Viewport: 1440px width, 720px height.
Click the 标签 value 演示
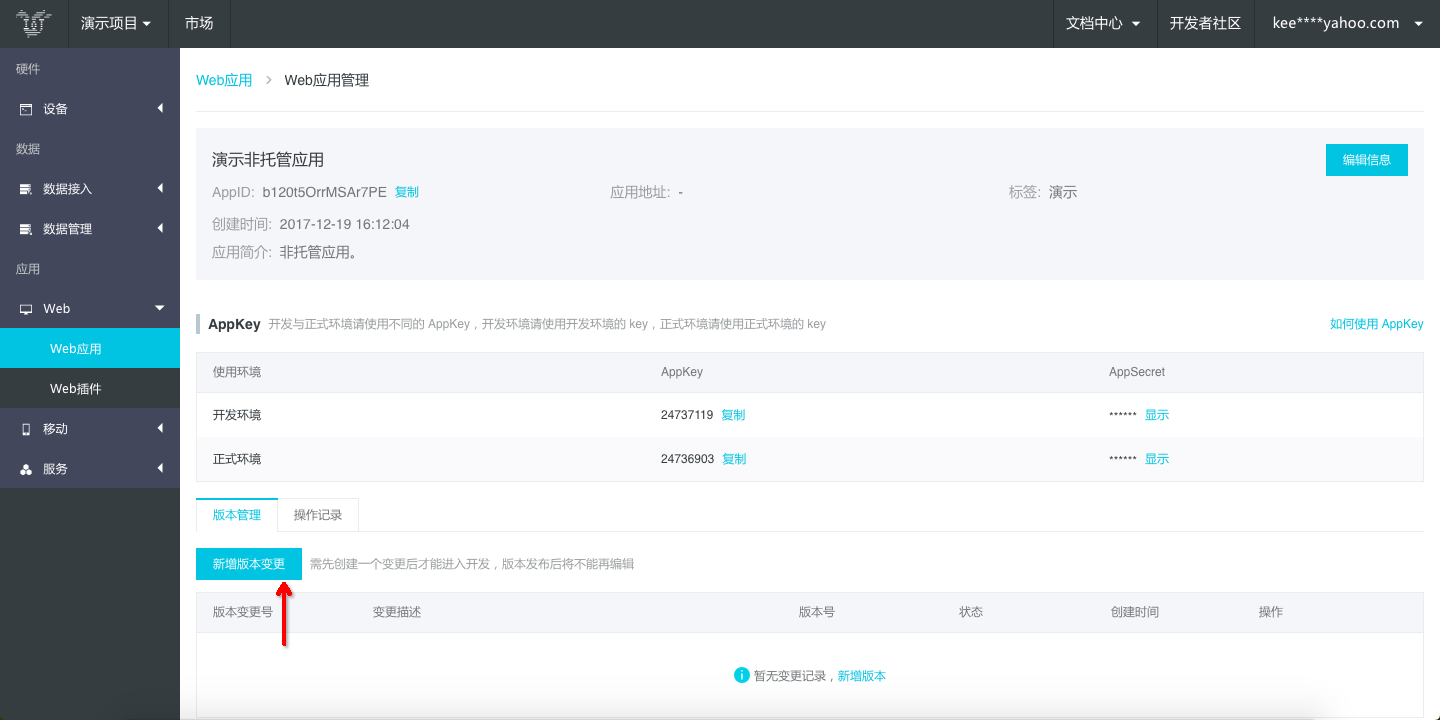(x=1063, y=192)
